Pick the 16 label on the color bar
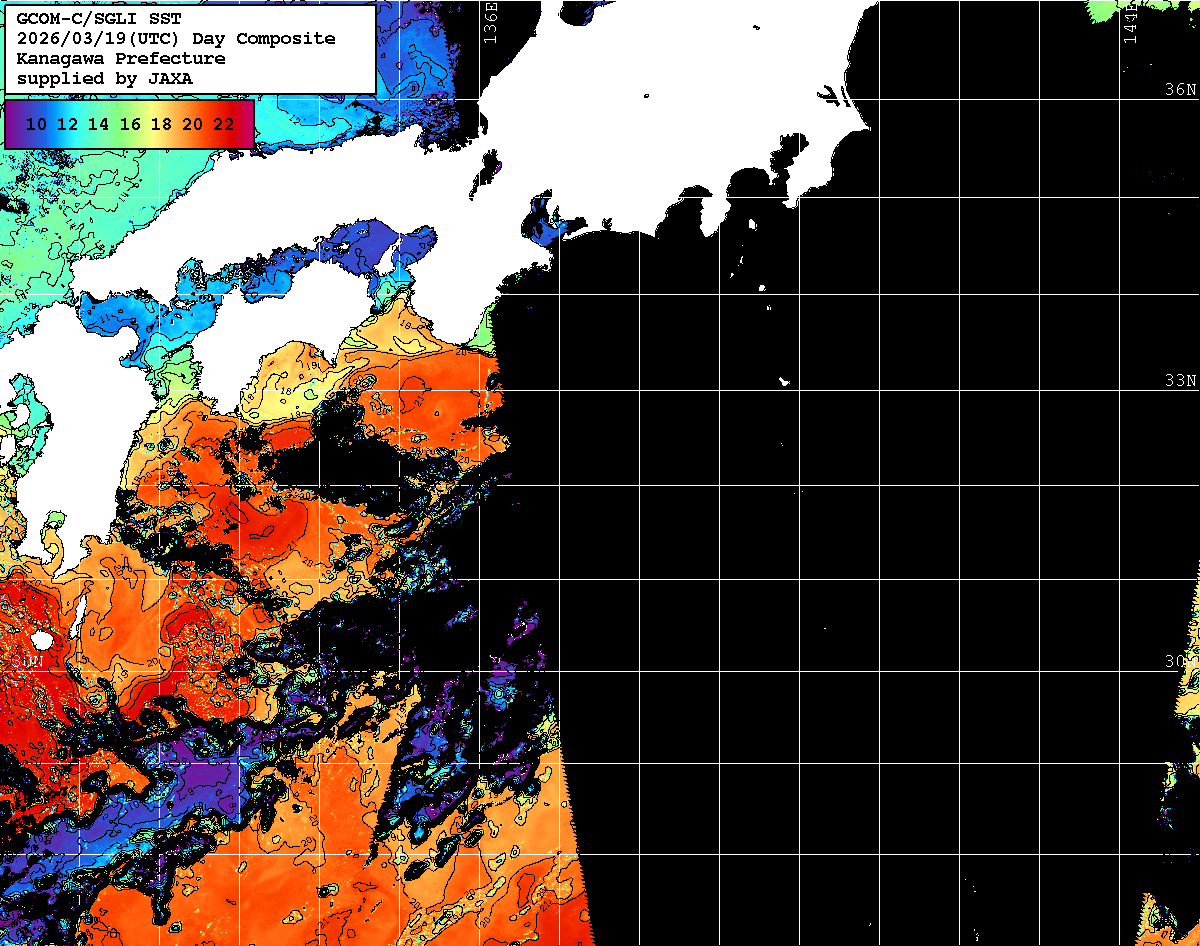Image resolution: width=1200 pixels, height=946 pixels. point(130,125)
